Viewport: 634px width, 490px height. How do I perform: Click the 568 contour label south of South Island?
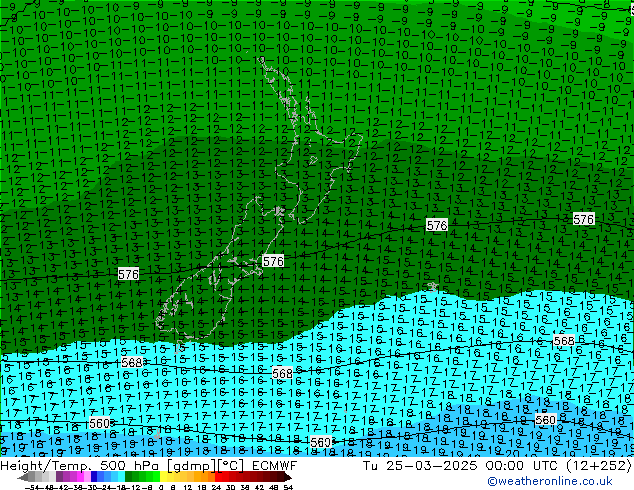(x=282, y=373)
